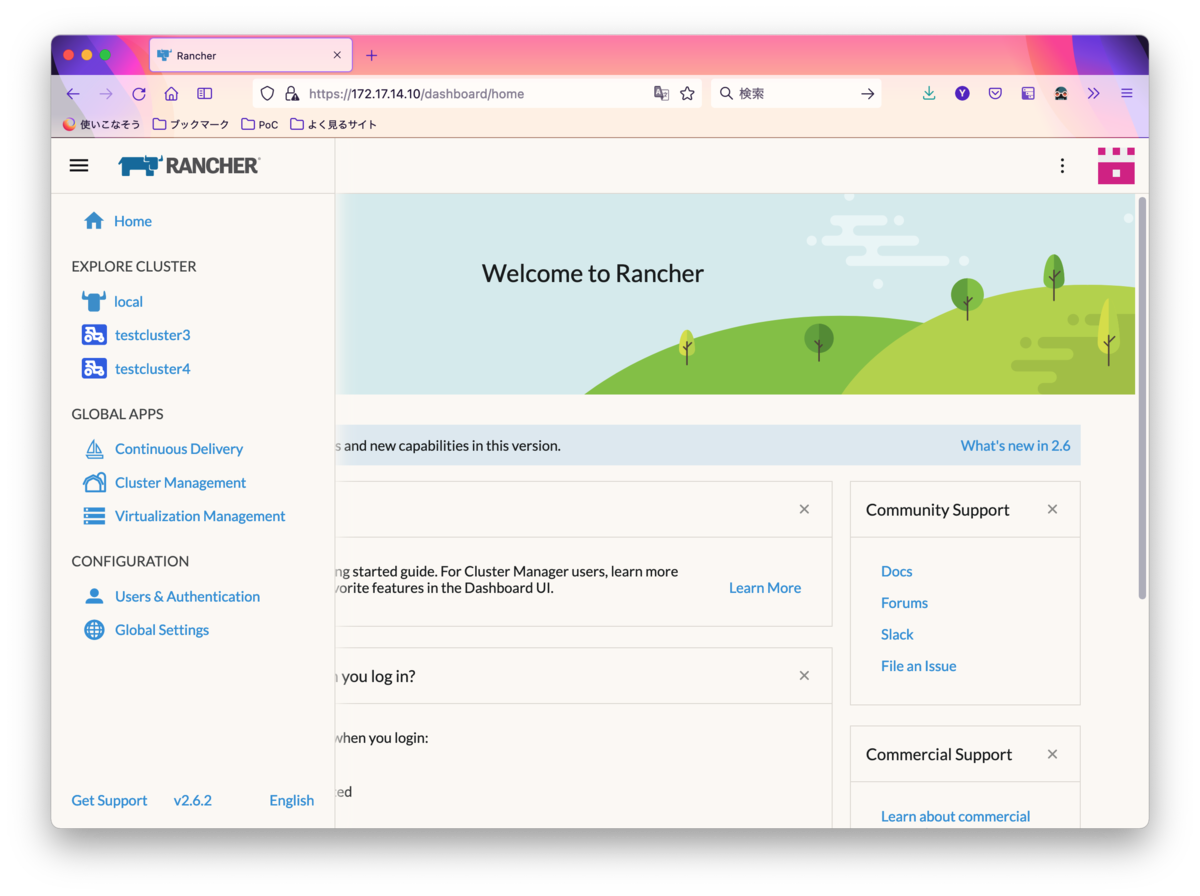Click the browser home button
The width and height of the screenshot is (1200, 896).
171,94
